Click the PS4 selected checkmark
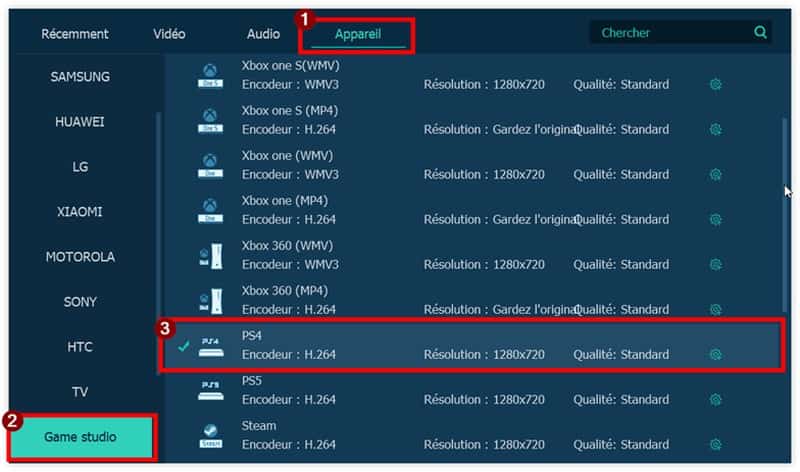The width and height of the screenshot is (800, 472). [184, 346]
